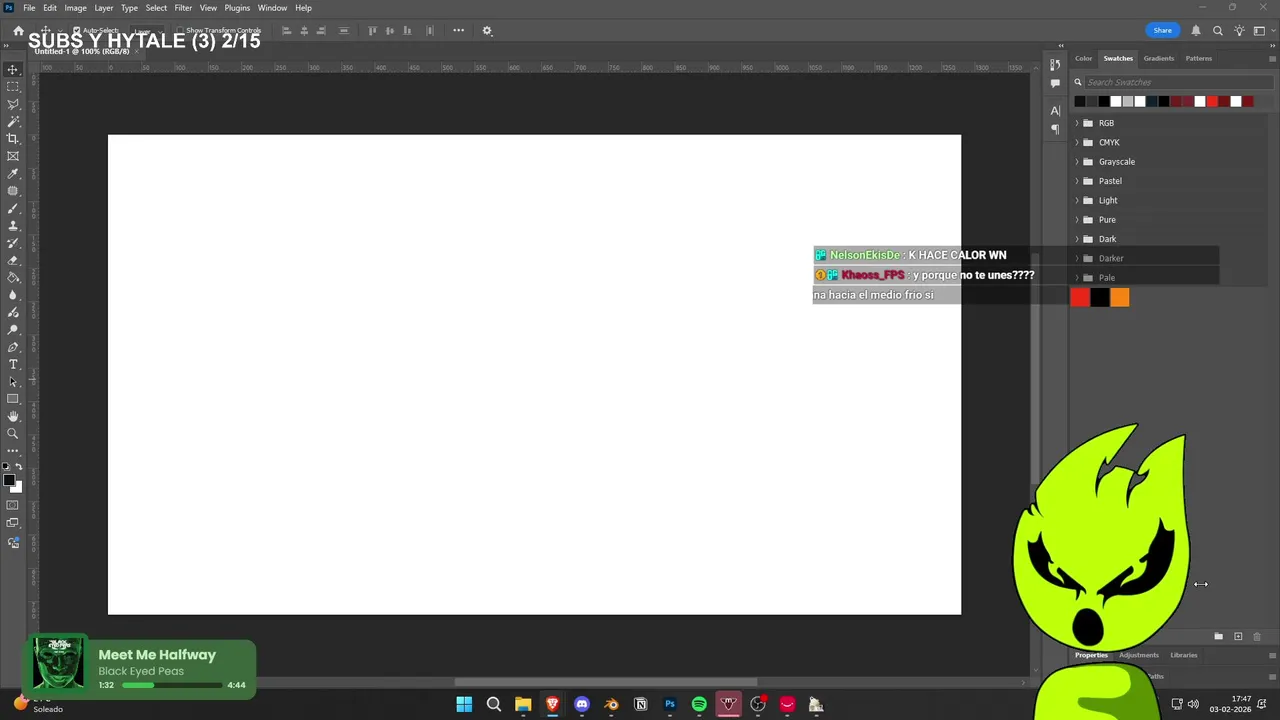
Task: Switch to the Color tab
Action: (x=1084, y=58)
